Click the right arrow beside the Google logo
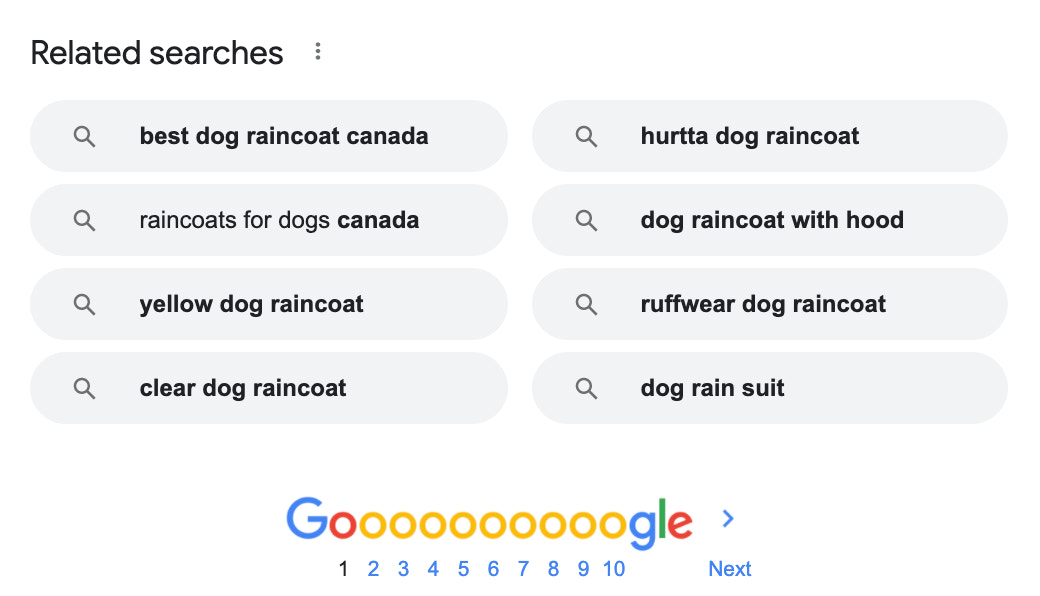The width and height of the screenshot is (1040, 596). click(728, 519)
